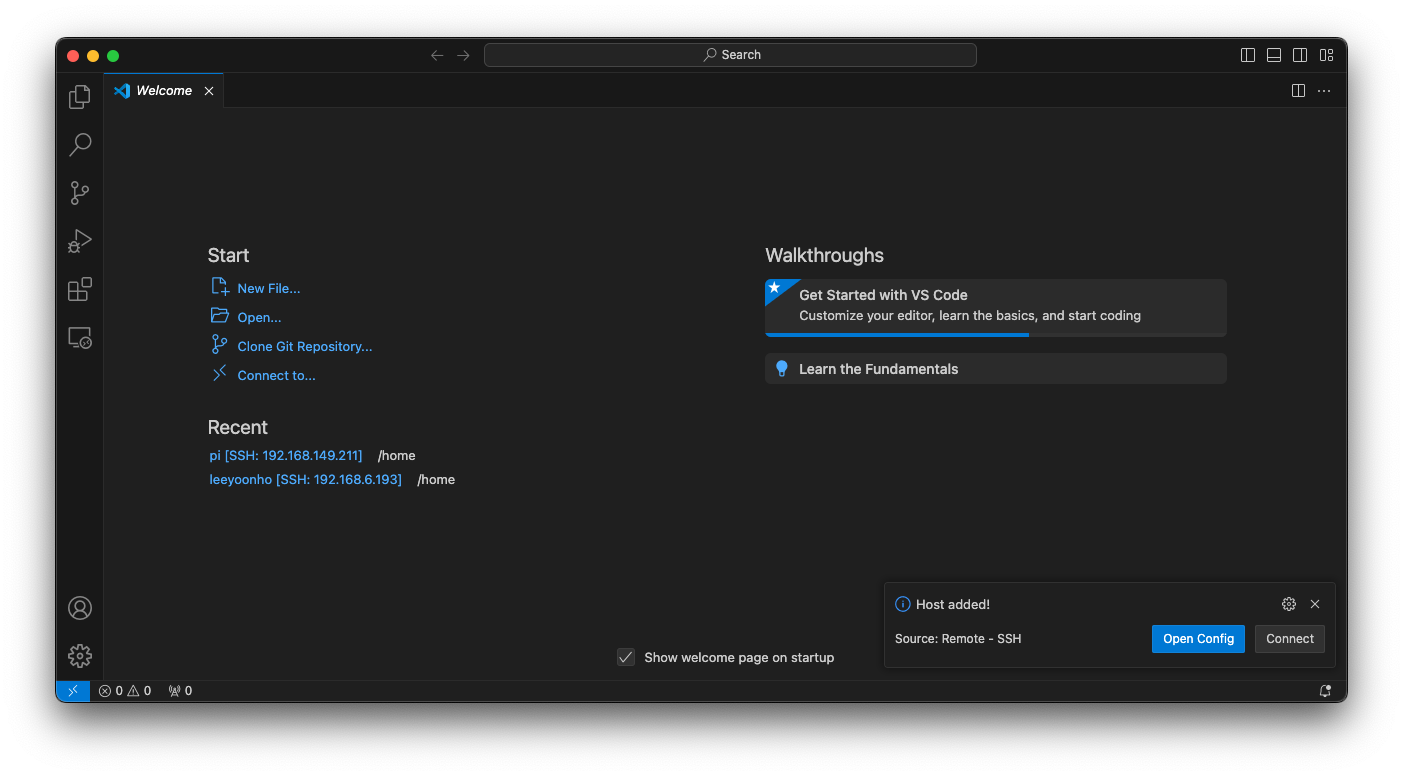
Task: Open the Accounts menu icon
Action: [x=80, y=608]
